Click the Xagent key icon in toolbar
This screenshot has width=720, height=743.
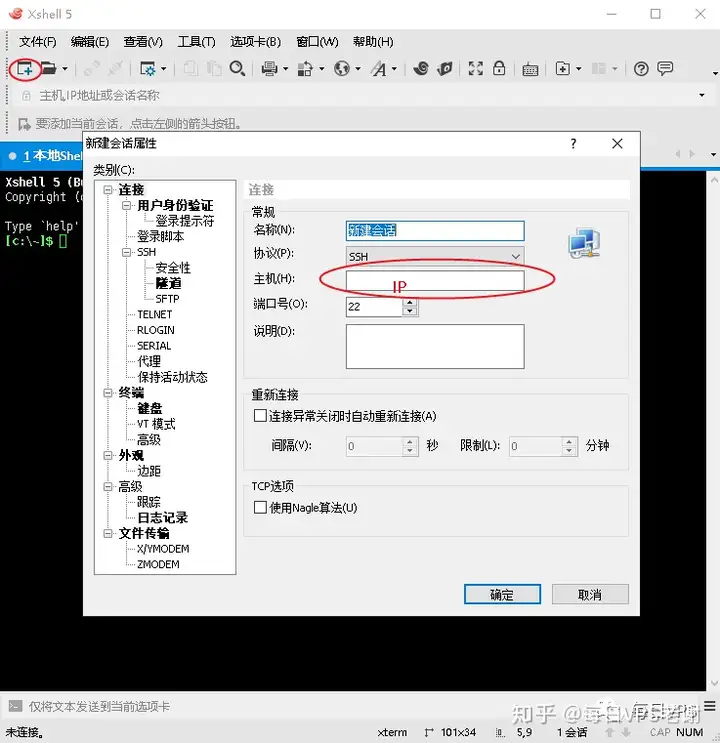(445, 69)
